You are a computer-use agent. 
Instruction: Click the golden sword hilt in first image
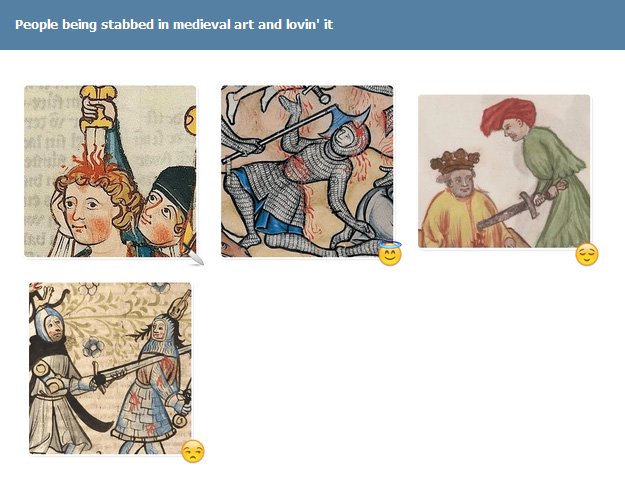tap(98, 108)
